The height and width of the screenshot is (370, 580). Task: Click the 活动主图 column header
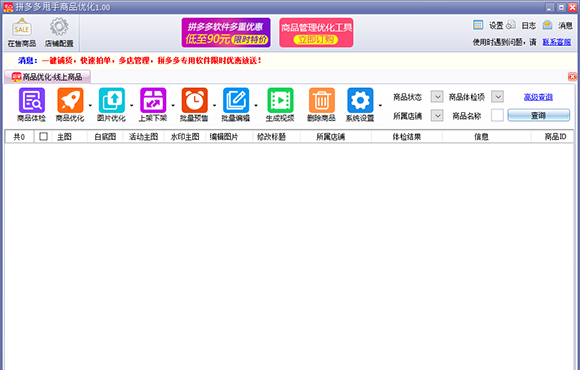coord(144,137)
